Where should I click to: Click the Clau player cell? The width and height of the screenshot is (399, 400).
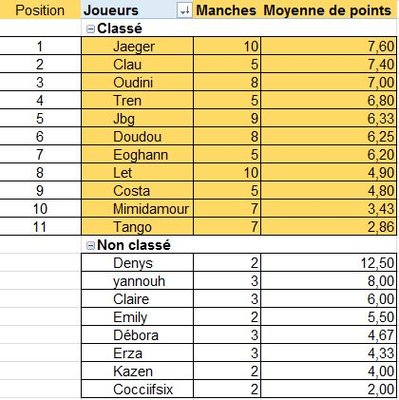pos(137,64)
